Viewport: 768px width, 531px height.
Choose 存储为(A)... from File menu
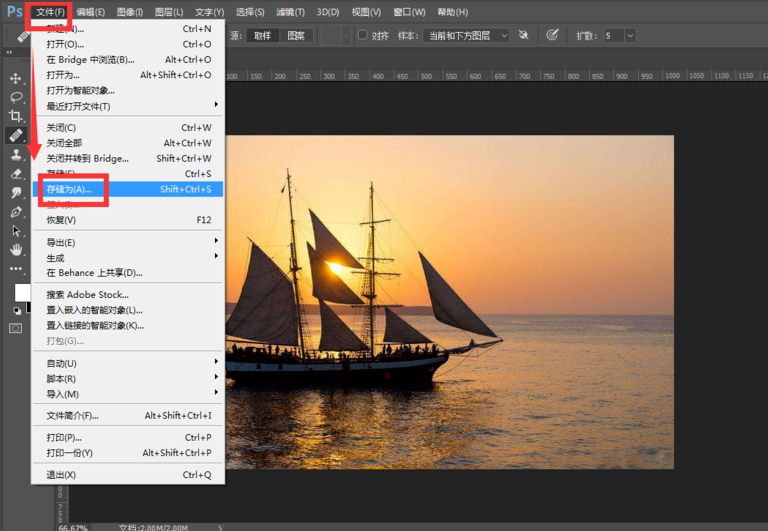click(x=69, y=188)
